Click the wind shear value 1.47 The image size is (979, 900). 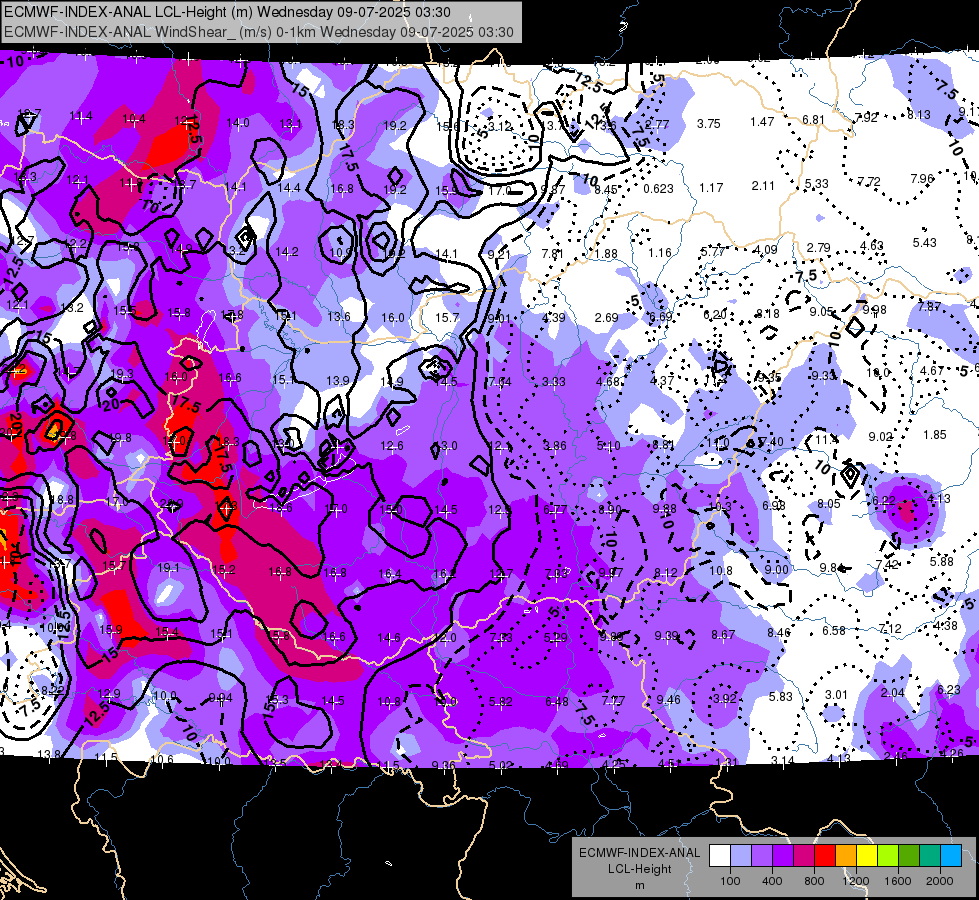click(x=762, y=122)
